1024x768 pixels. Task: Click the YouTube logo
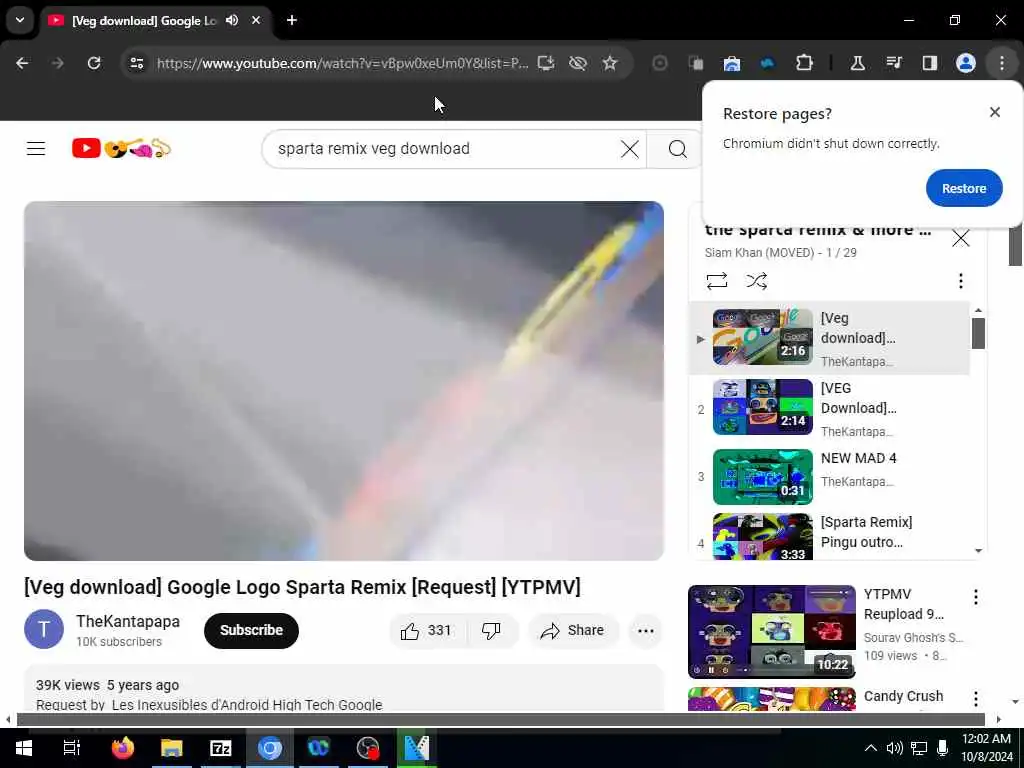(121, 149)
